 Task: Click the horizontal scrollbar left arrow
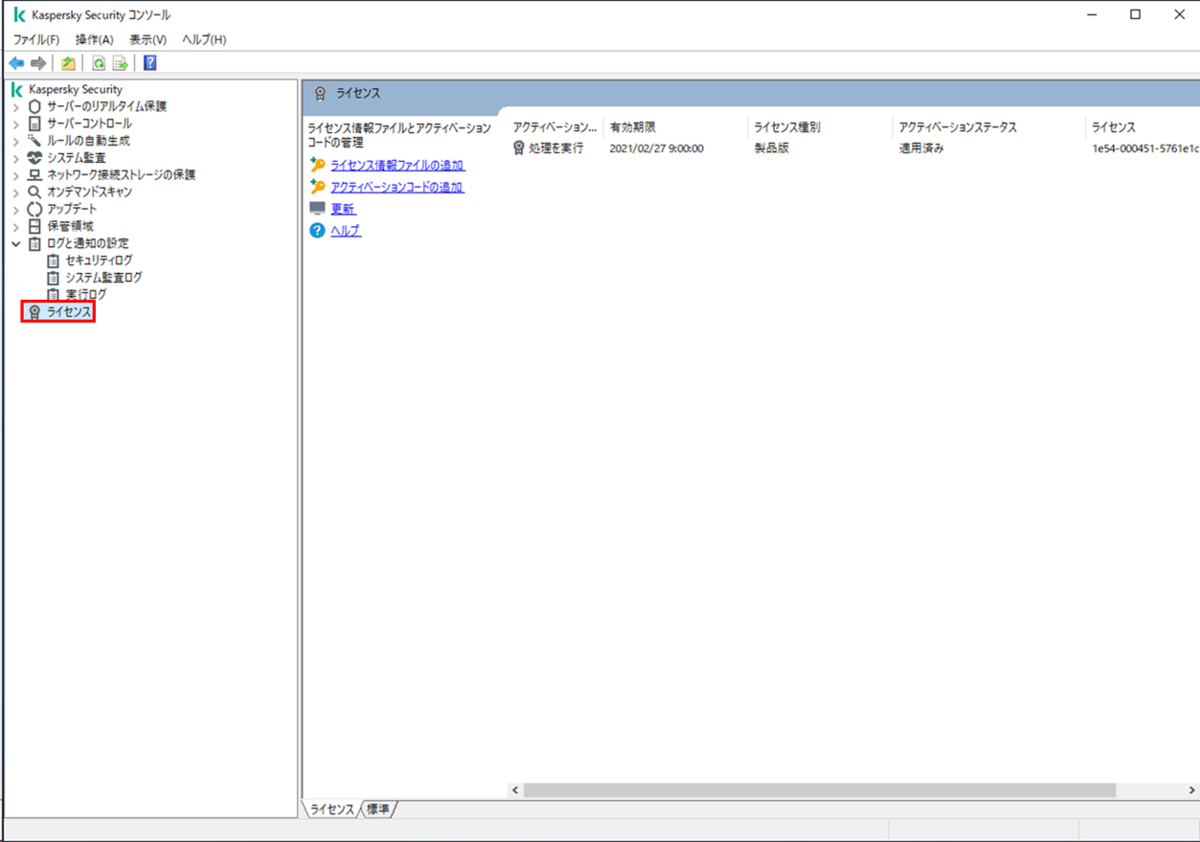[515, 790]
